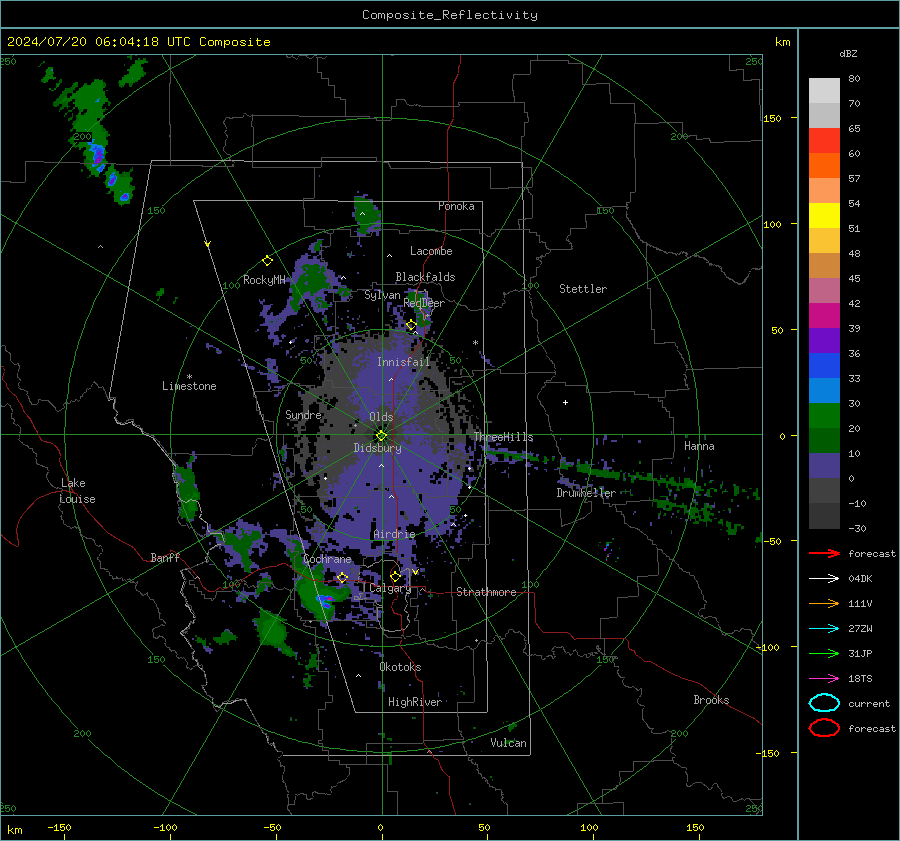The image size is (900, 841).
Task: Click the cyan 27ZW arrow legend icon
Action: click(824, 629)
